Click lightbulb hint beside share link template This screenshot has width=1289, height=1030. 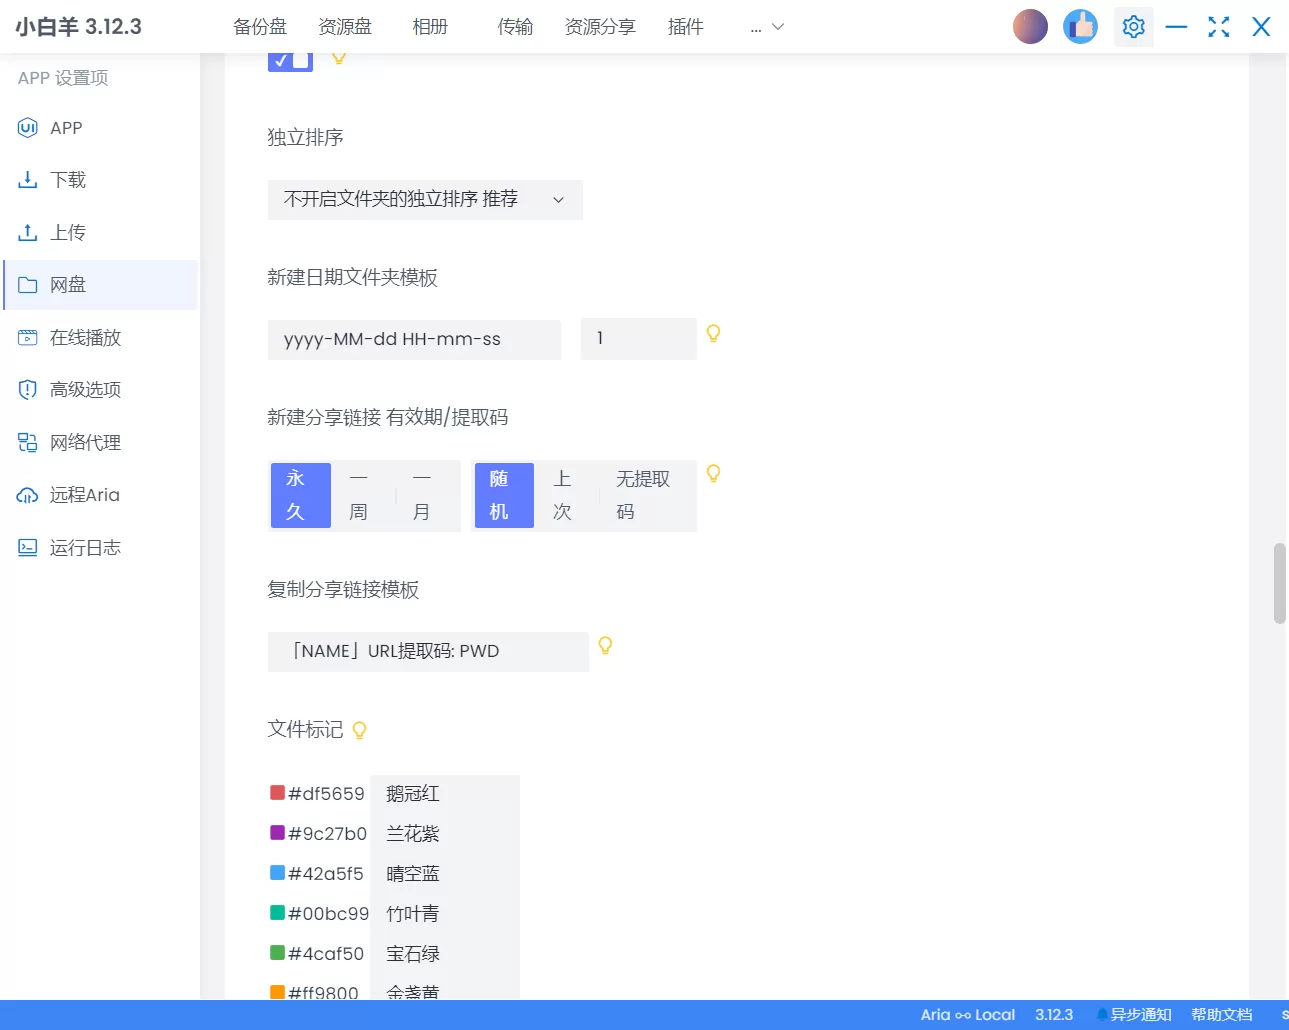pos(605,646)
